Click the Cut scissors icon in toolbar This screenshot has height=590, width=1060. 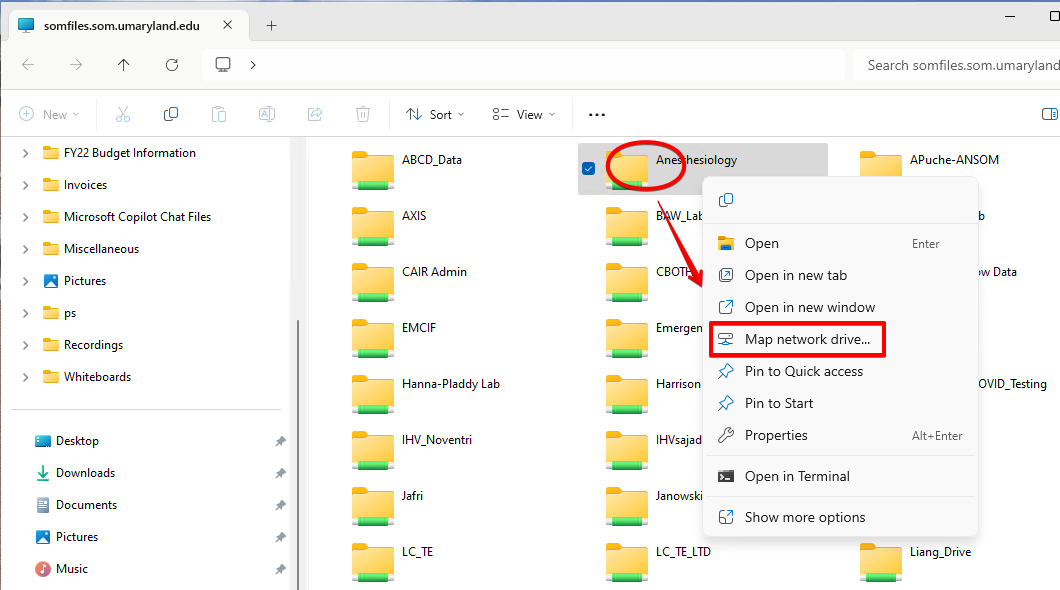[x=123, y=114]
